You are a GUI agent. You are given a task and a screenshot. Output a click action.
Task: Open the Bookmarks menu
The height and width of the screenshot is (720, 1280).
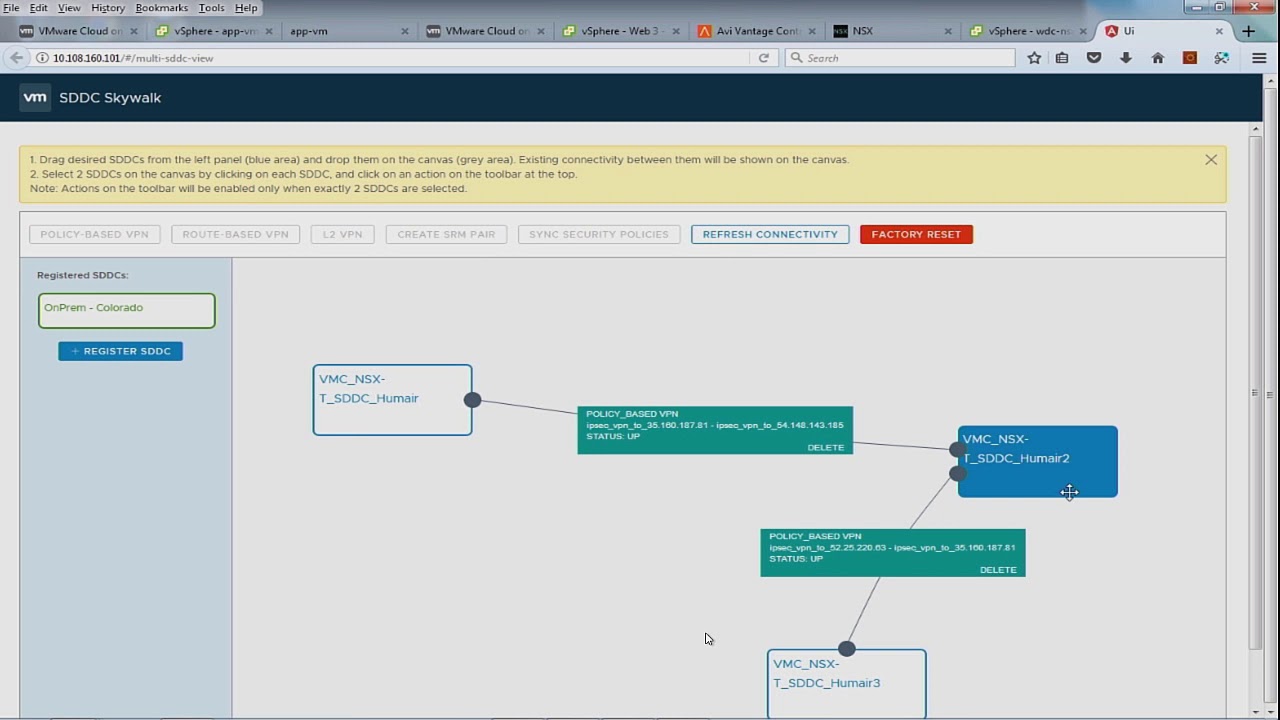pos(161,8)
